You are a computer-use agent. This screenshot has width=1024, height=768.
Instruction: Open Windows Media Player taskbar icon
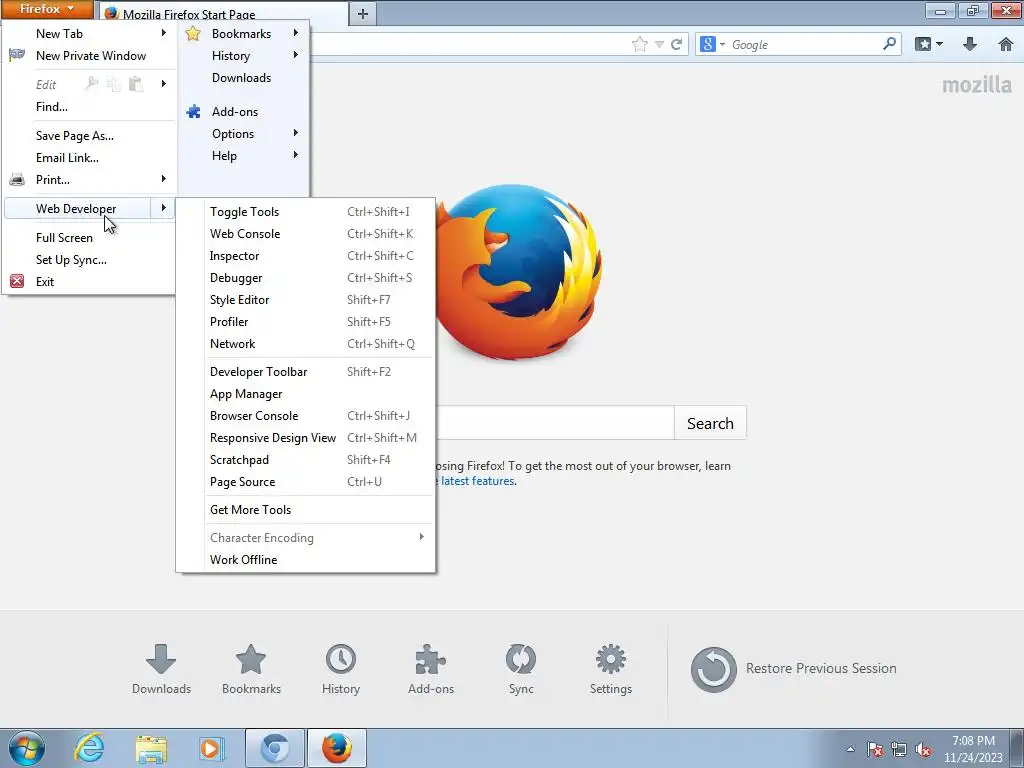coord(211,748)
